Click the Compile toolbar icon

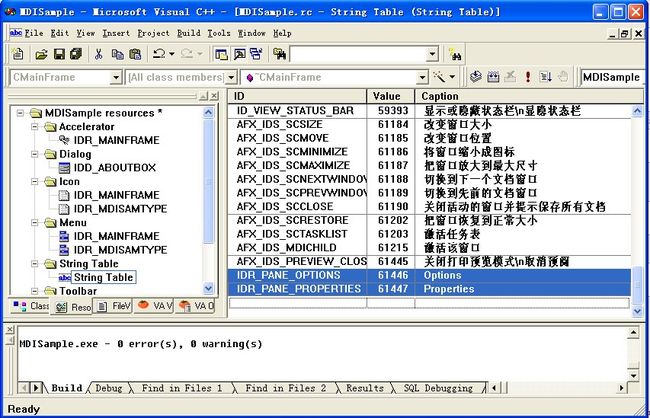[x=475, y=77]
